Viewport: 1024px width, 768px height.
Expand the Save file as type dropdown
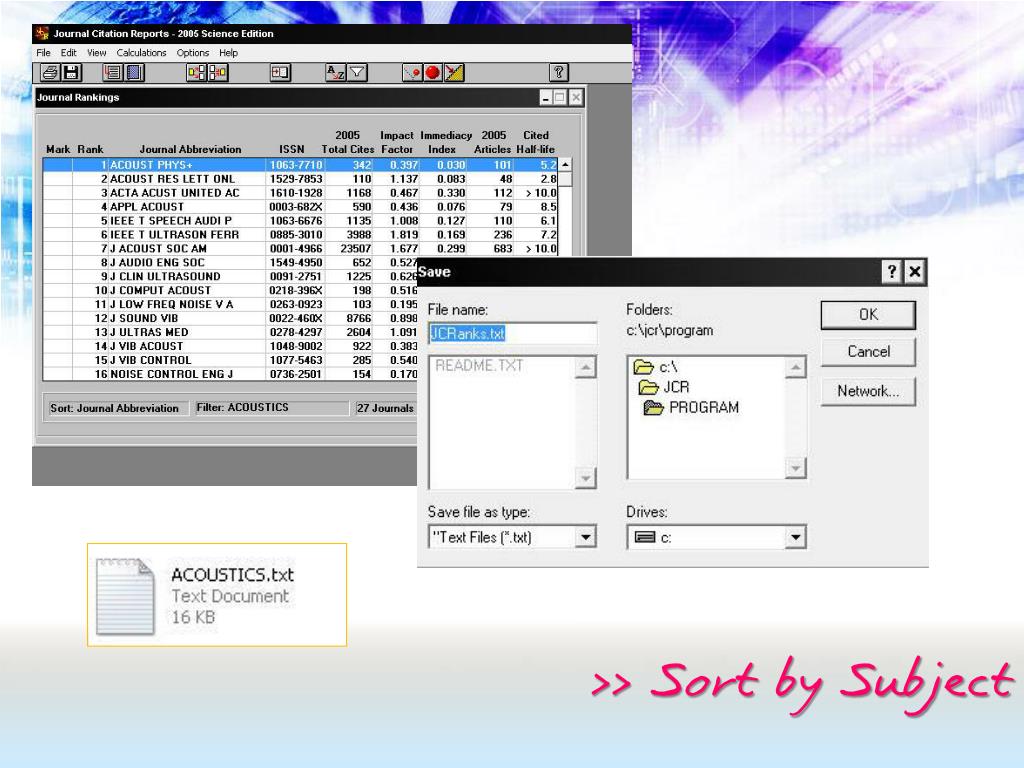point(585,537)
